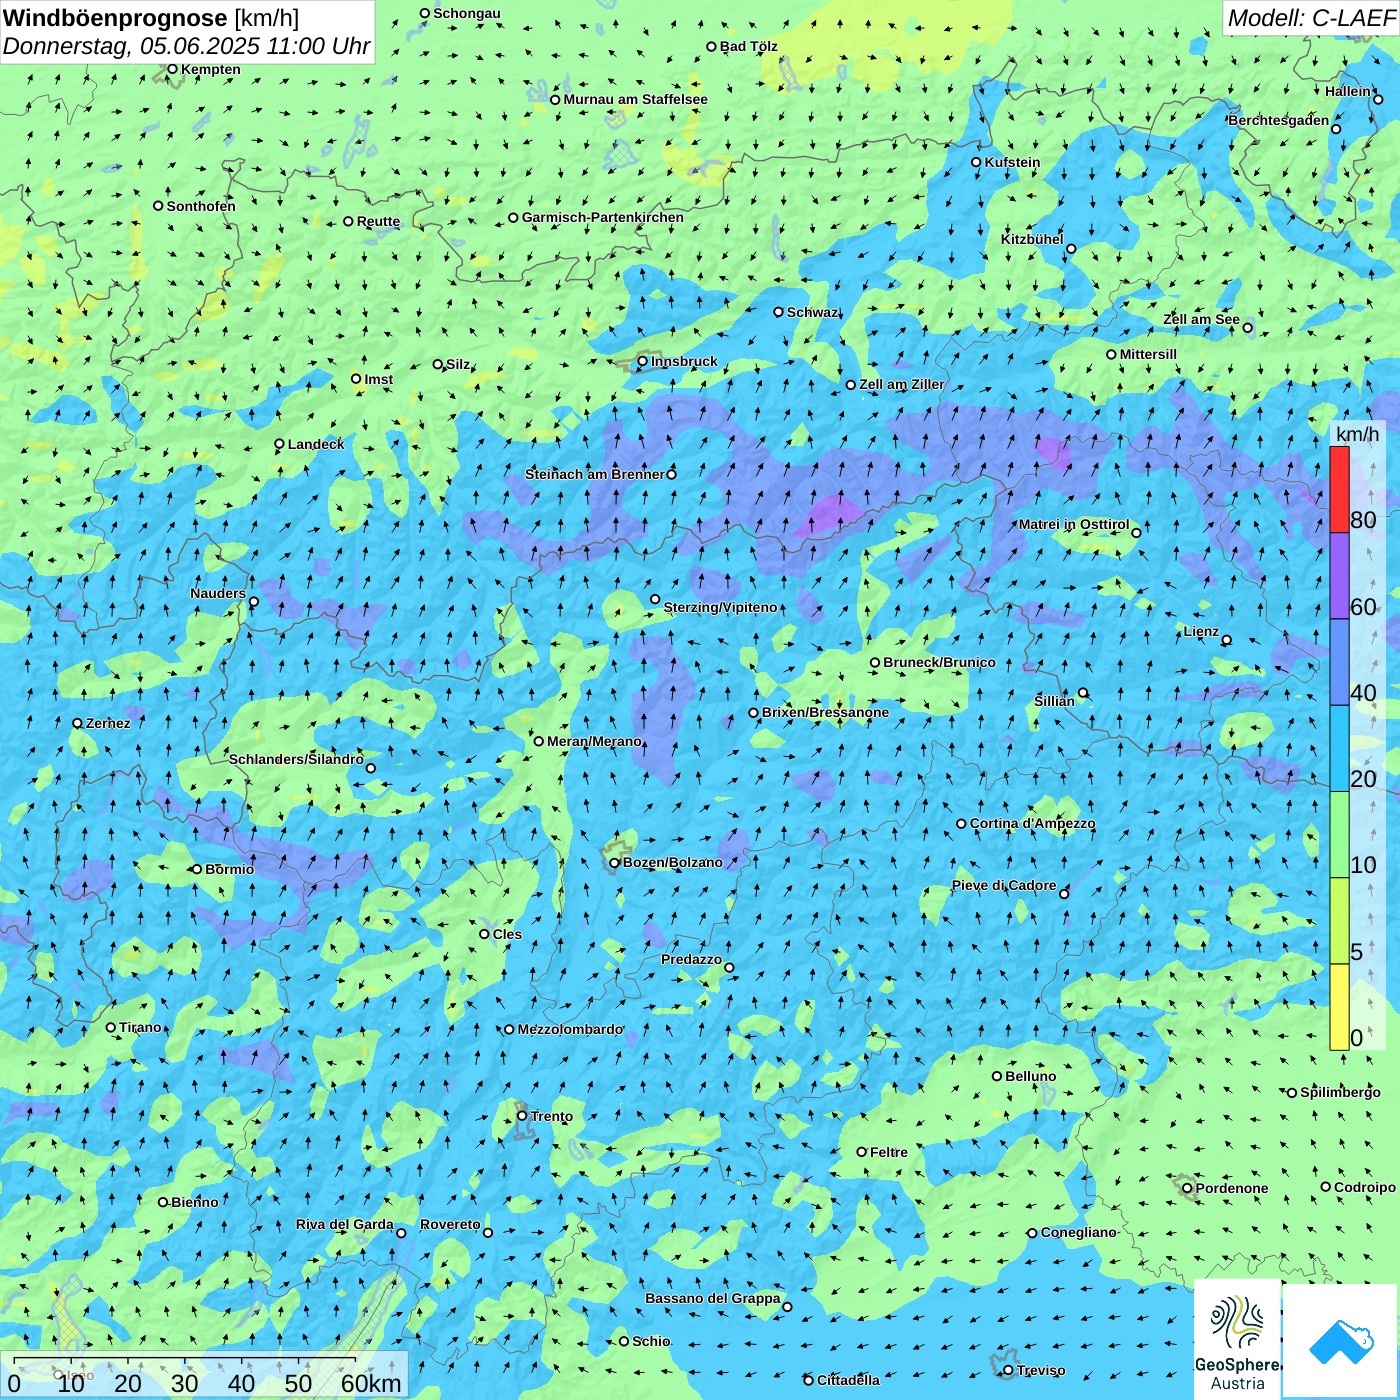Click the Zell am Ziller label
The image size is (1400, 1400).
[902, 384]
